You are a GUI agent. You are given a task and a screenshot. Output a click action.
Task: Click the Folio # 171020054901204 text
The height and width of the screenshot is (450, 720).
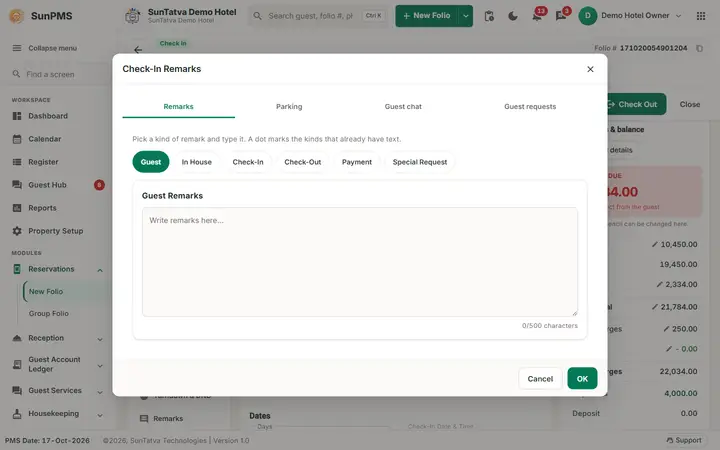641,48
